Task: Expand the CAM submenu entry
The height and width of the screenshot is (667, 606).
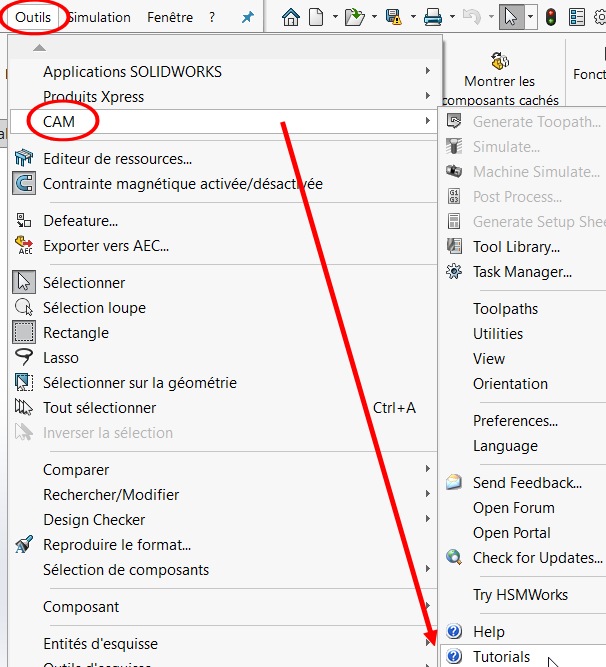Action: point(223,122)
